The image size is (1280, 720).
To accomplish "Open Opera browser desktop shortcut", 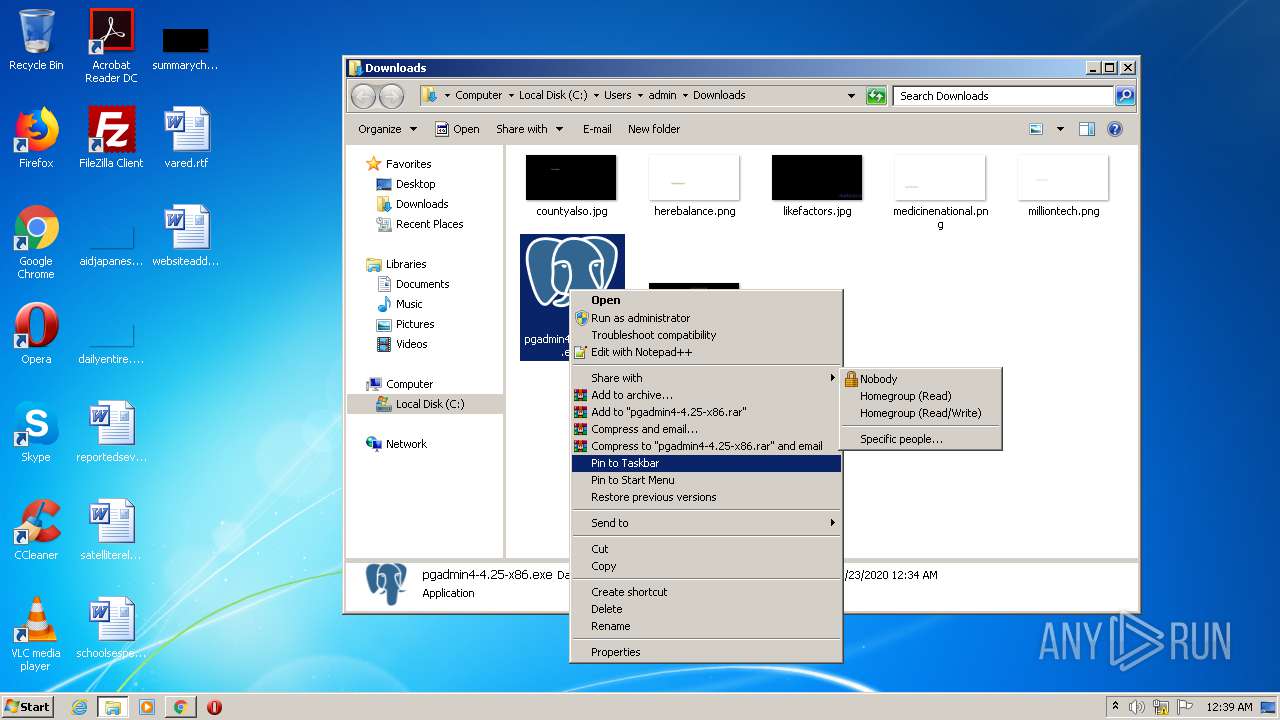I will point(36,334).
